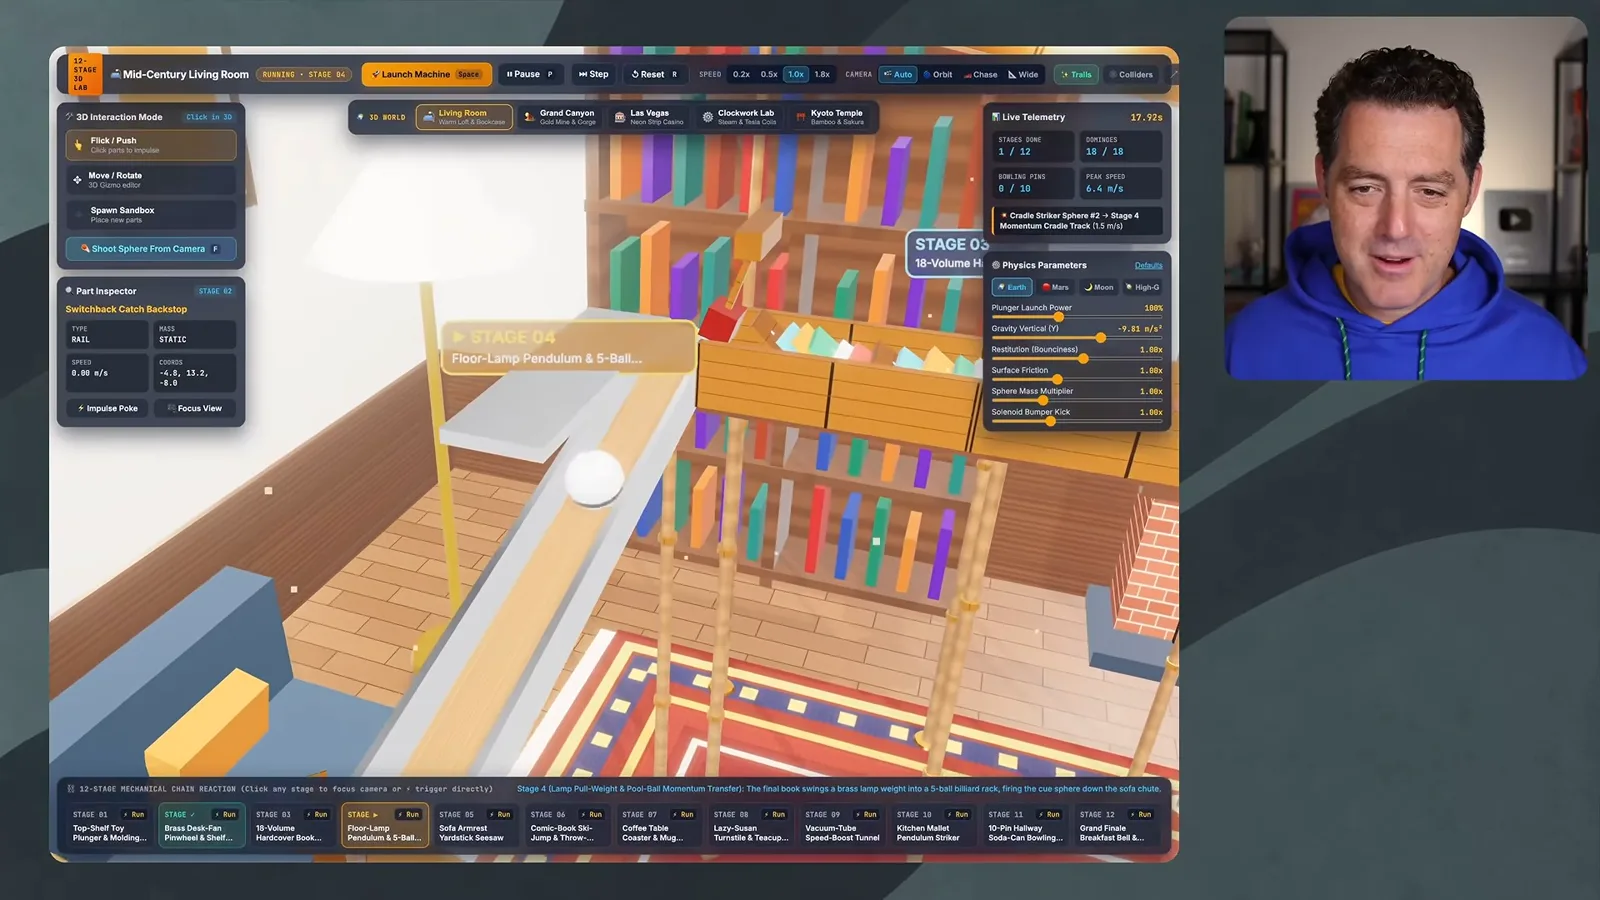
Task: Run Stage 03 18-Volume Hardcover Books
Action: [x=317, y=814]
